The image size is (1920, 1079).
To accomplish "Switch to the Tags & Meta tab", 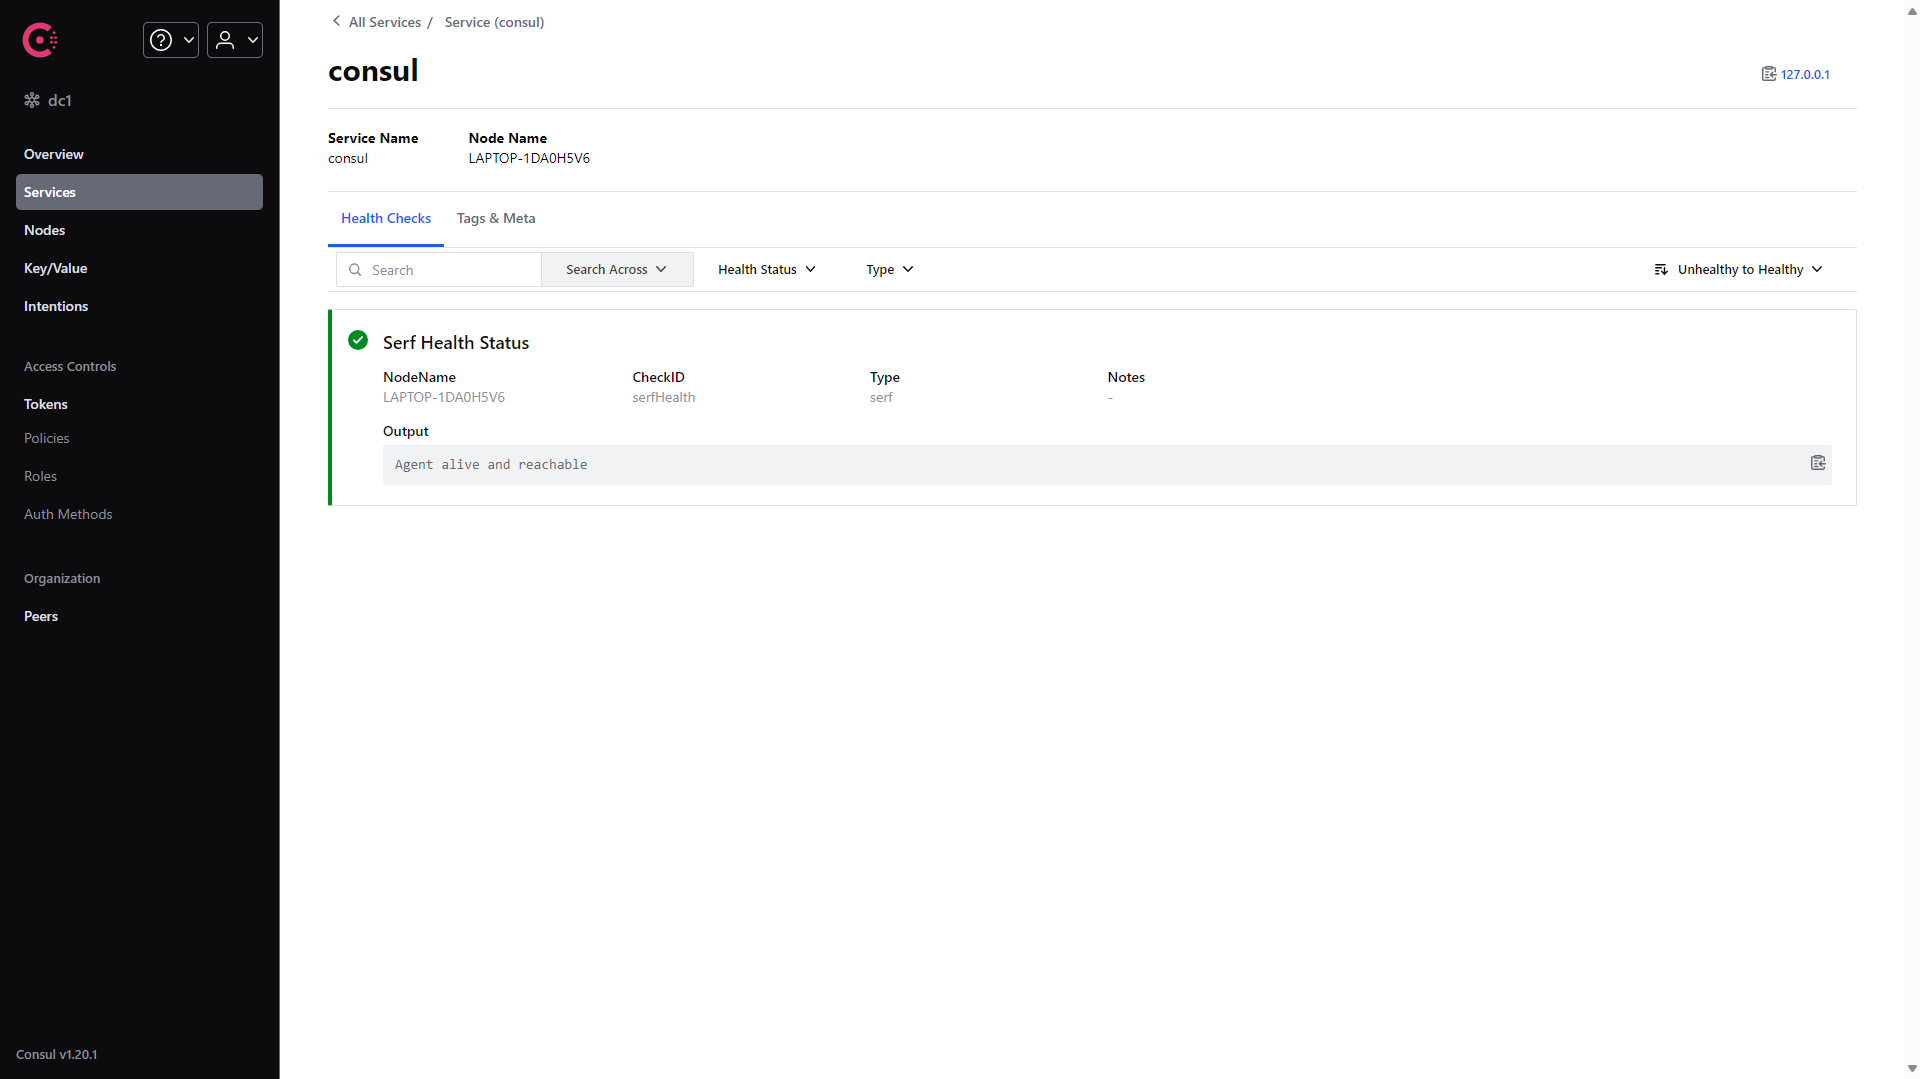I will (x=496, y=218).
